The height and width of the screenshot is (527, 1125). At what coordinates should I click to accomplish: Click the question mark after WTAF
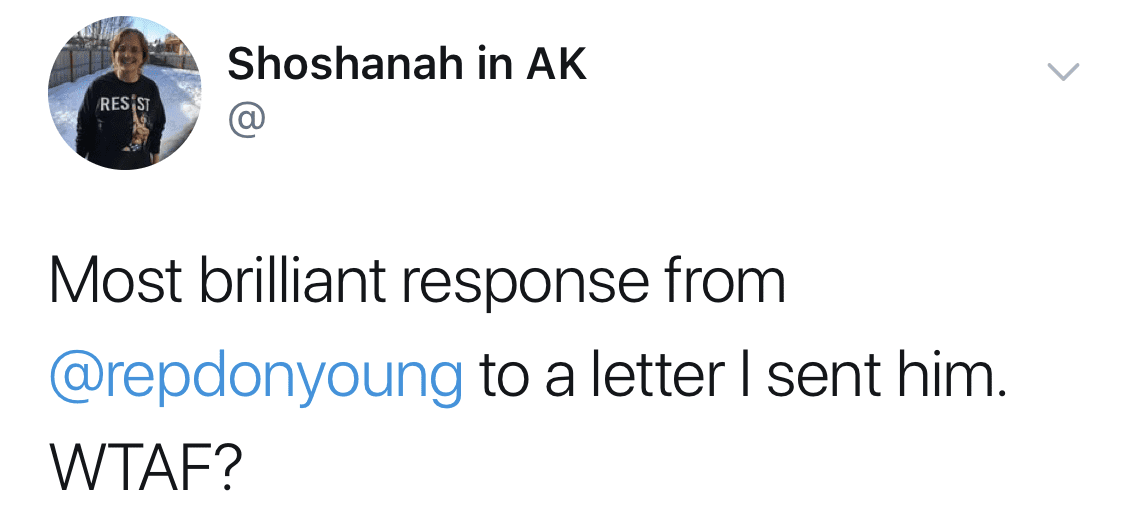pos(222,465)
